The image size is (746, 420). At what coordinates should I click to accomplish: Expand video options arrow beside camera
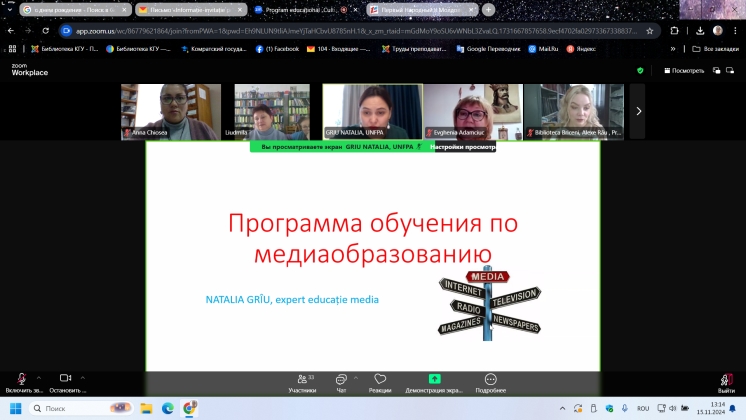(83, 375)
